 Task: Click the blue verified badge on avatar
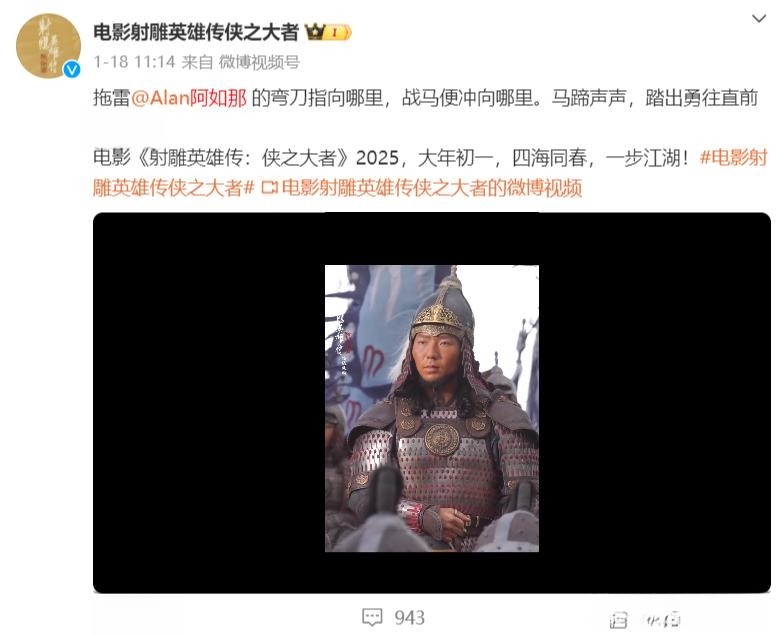coord(72,69)
